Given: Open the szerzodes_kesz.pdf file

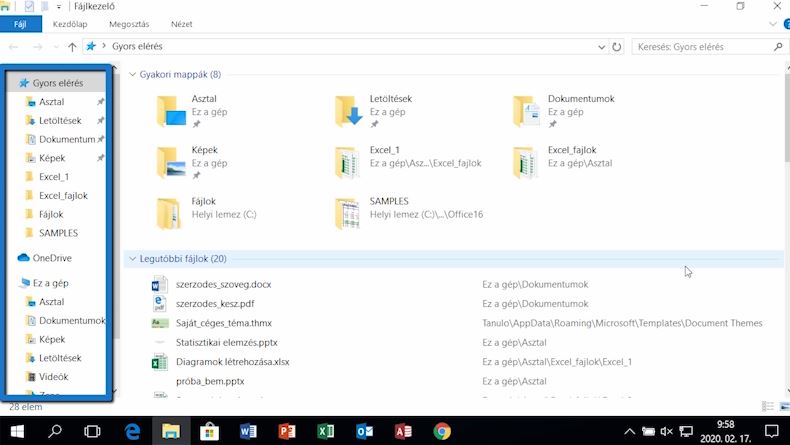Looking at the screenshot, I should 215,303.
